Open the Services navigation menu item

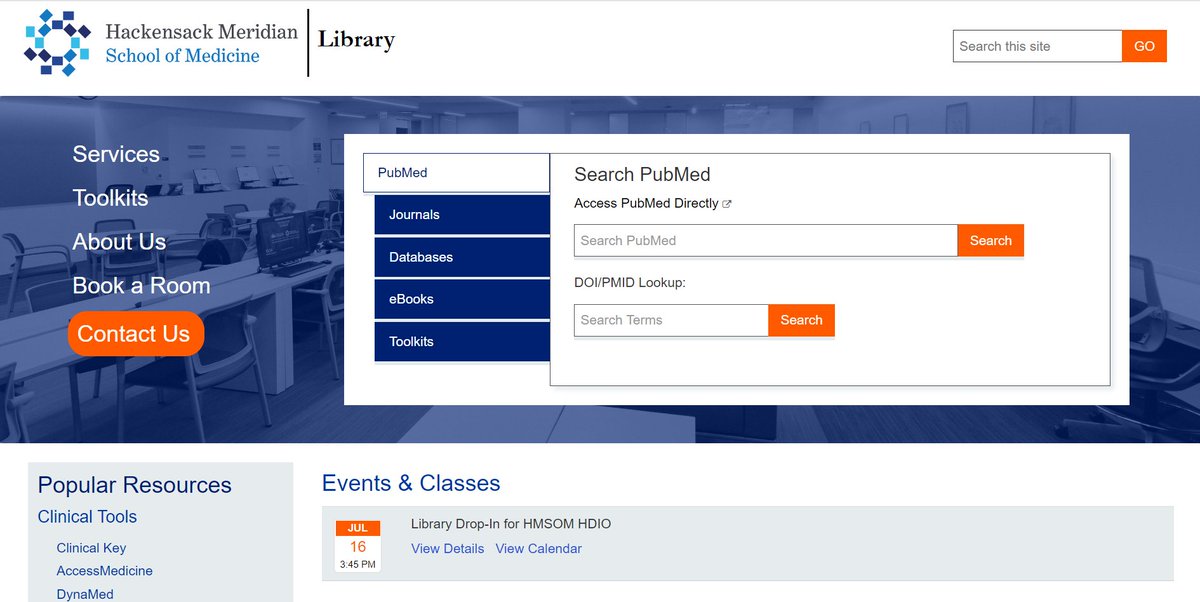(x=116, y=154)
